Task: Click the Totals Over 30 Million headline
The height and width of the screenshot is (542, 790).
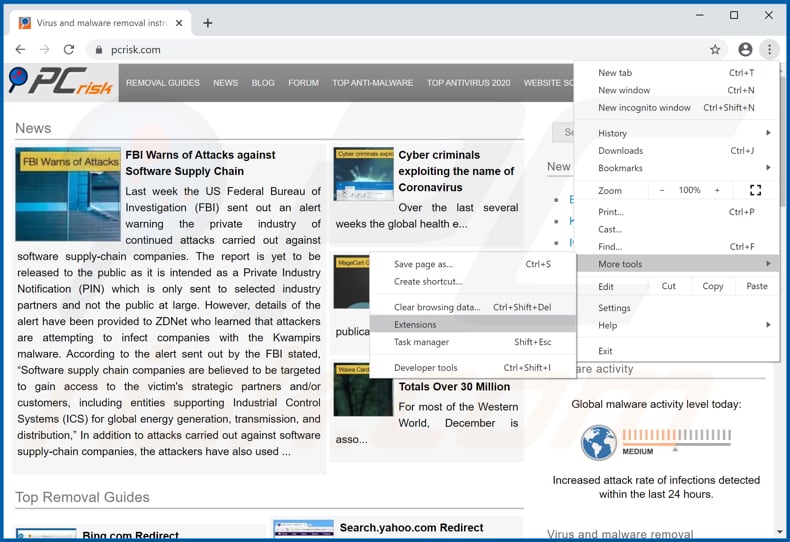Action: tap(454, 386)
